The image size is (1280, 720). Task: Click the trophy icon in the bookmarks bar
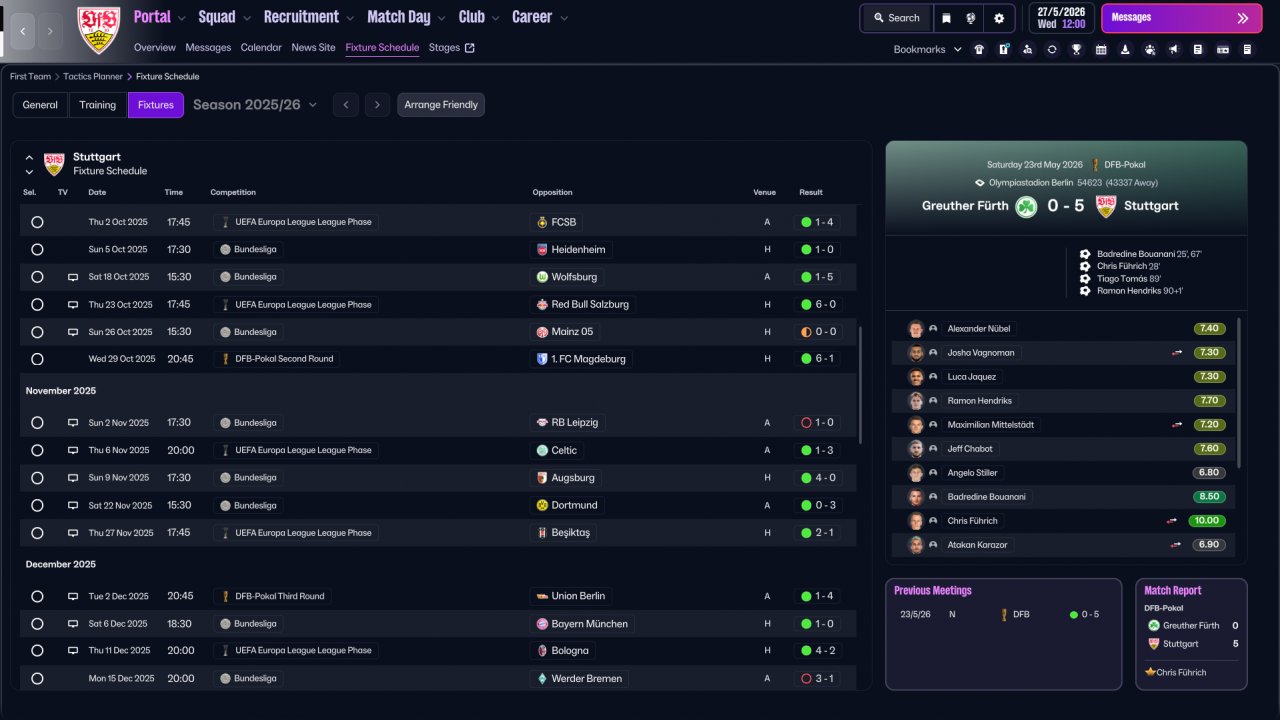(x=1076, y=49)
